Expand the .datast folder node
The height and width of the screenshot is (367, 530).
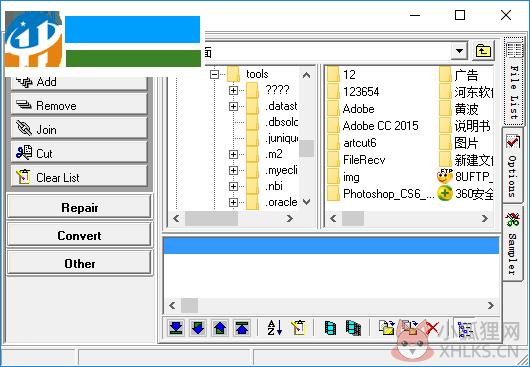coord(233,106)
